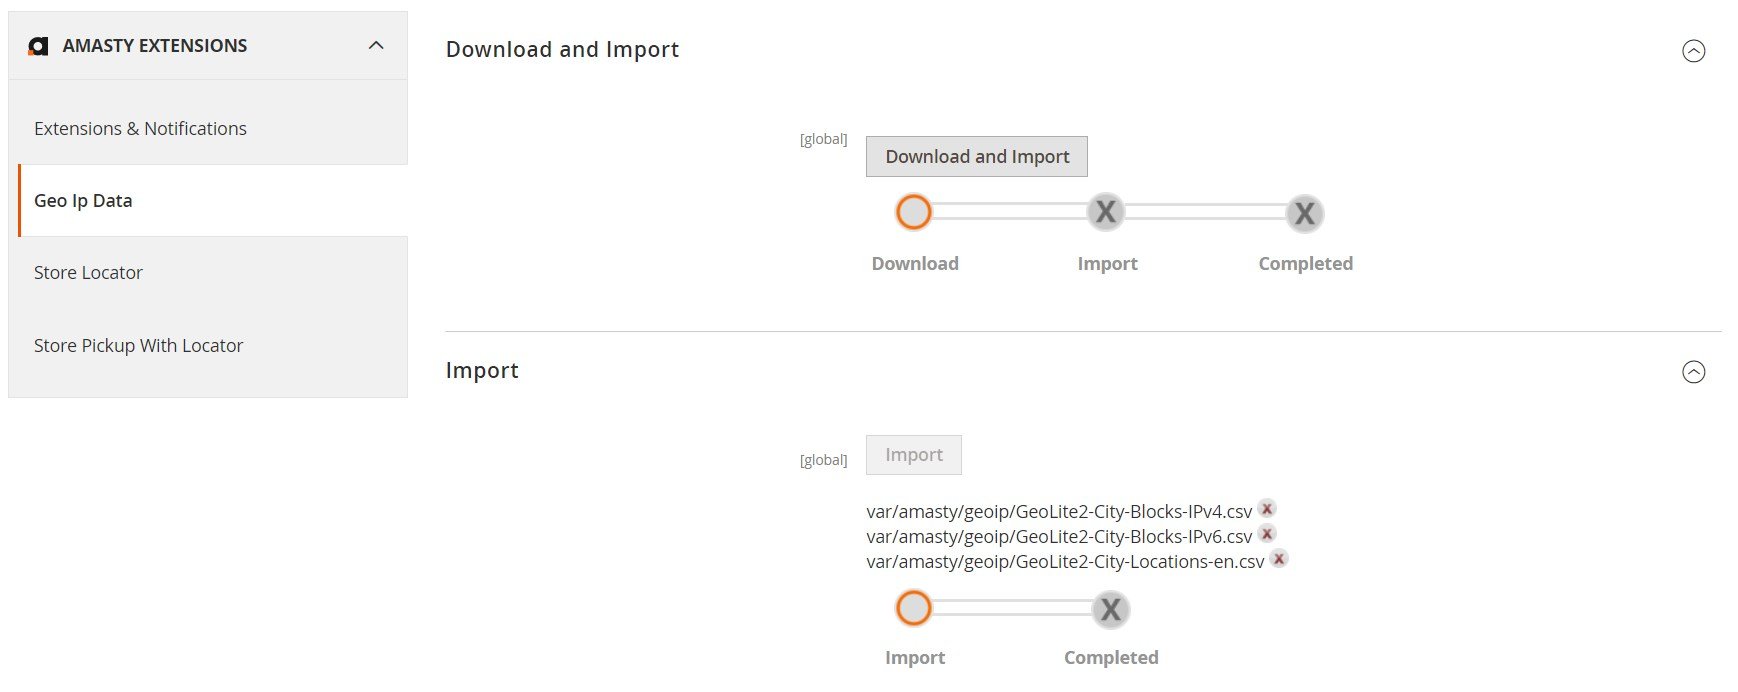Screen dimensions: 1738x692
Task: Click the Completed label under Download and Import
Action: tap(1305, 263)
